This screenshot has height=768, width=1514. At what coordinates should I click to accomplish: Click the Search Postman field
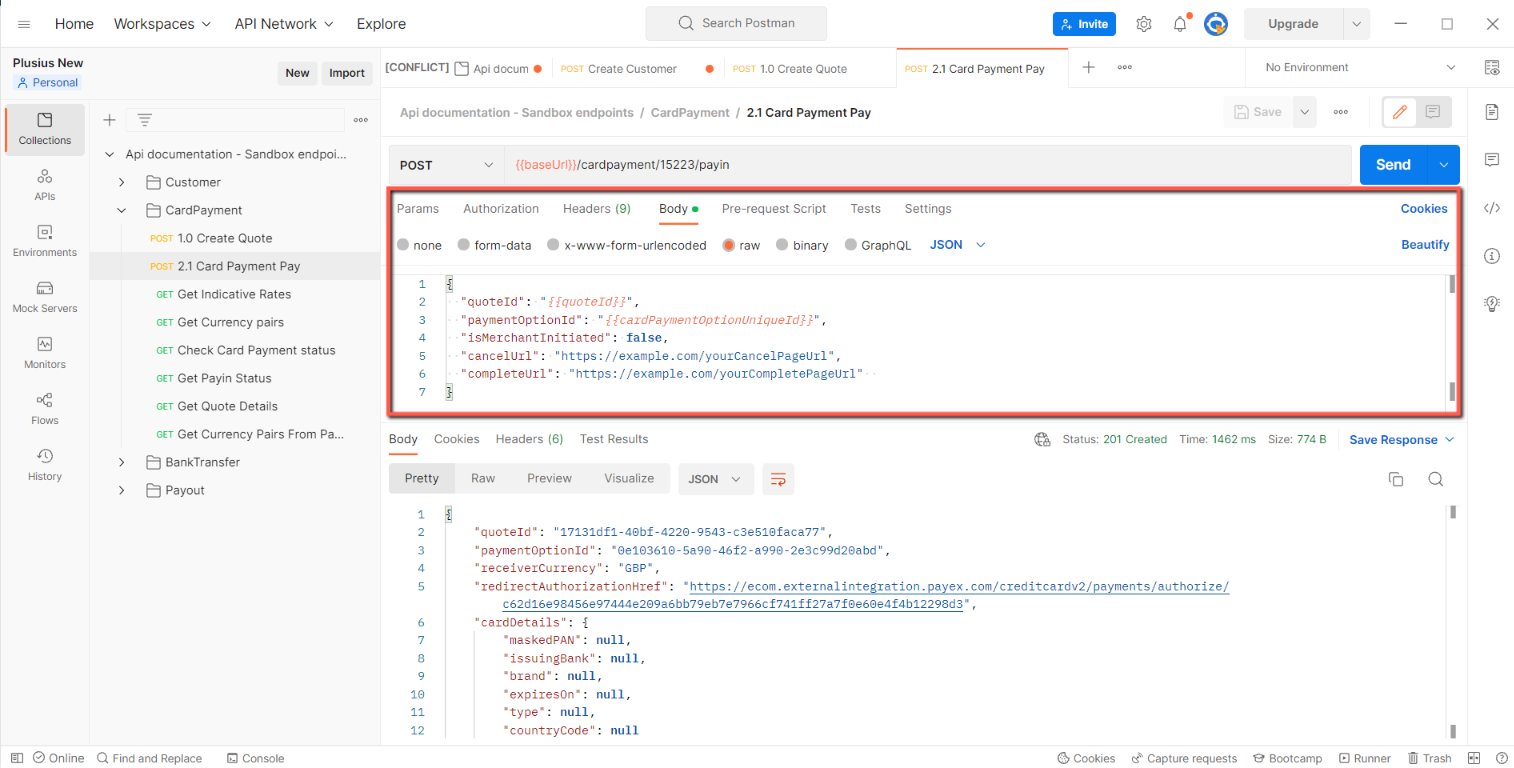736,23
